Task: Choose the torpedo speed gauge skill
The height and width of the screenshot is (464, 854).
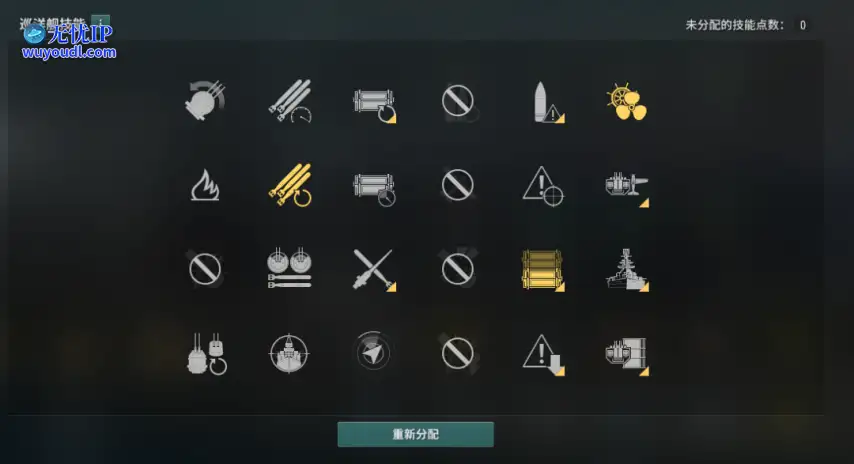Action: (289, 101)
